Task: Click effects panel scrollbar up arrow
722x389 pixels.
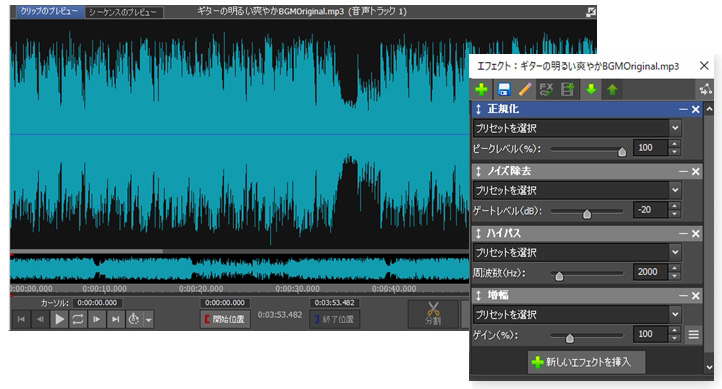Action: click(709, 110)
